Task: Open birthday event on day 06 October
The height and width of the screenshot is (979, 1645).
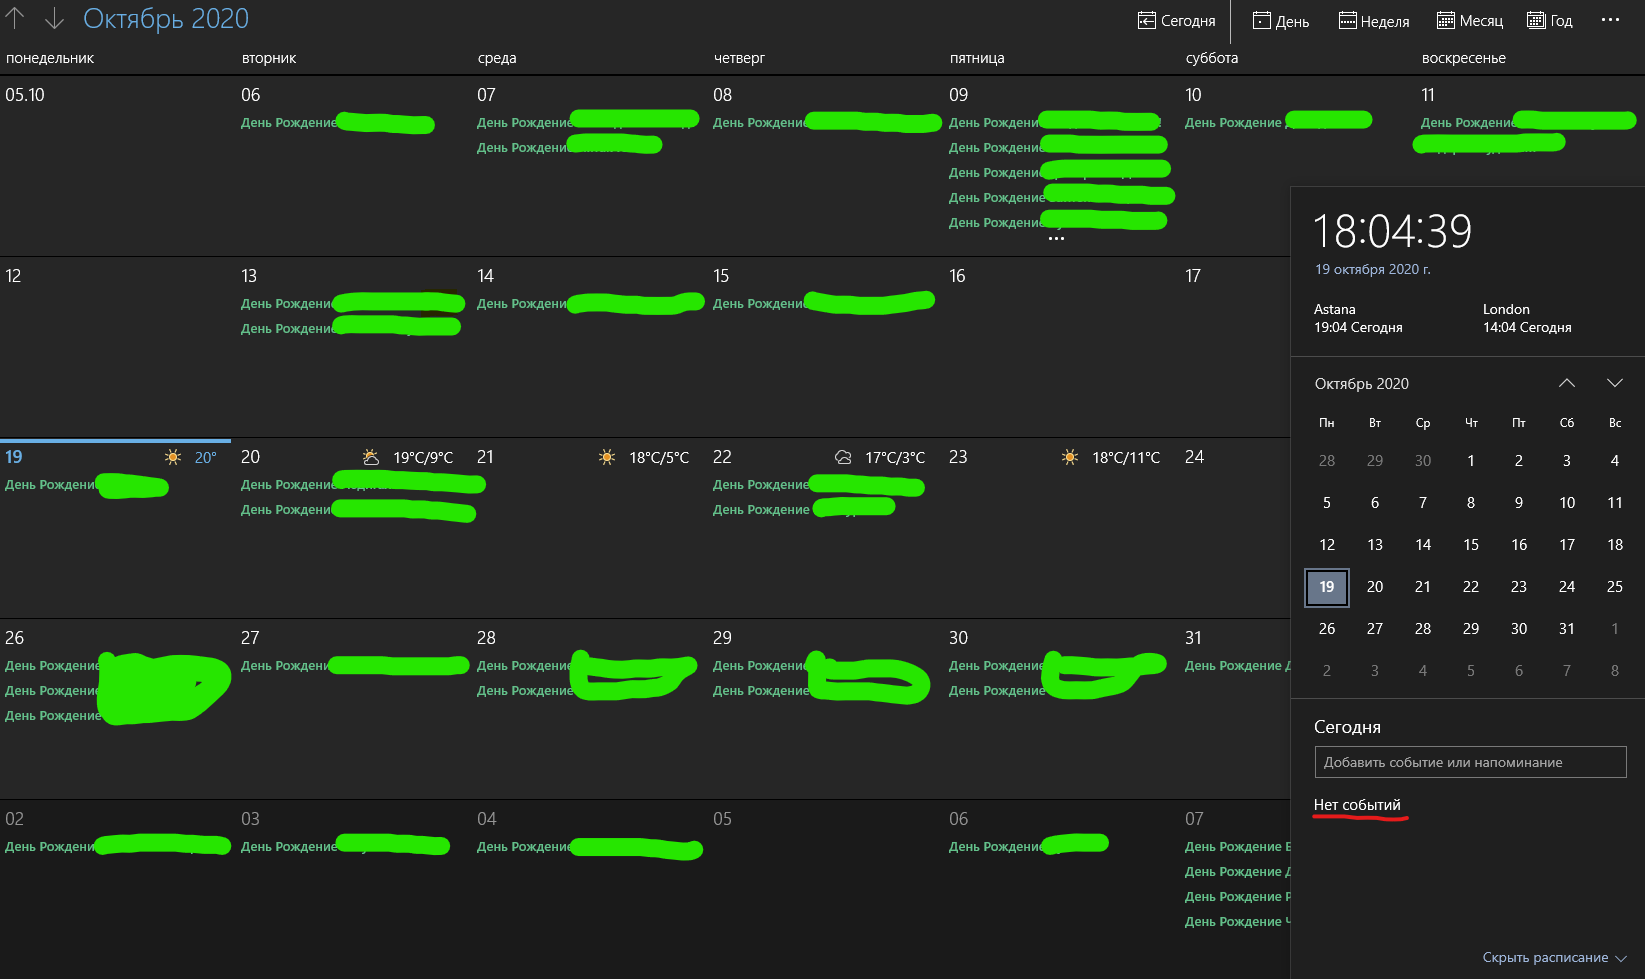Action: [x=337, y=123]
